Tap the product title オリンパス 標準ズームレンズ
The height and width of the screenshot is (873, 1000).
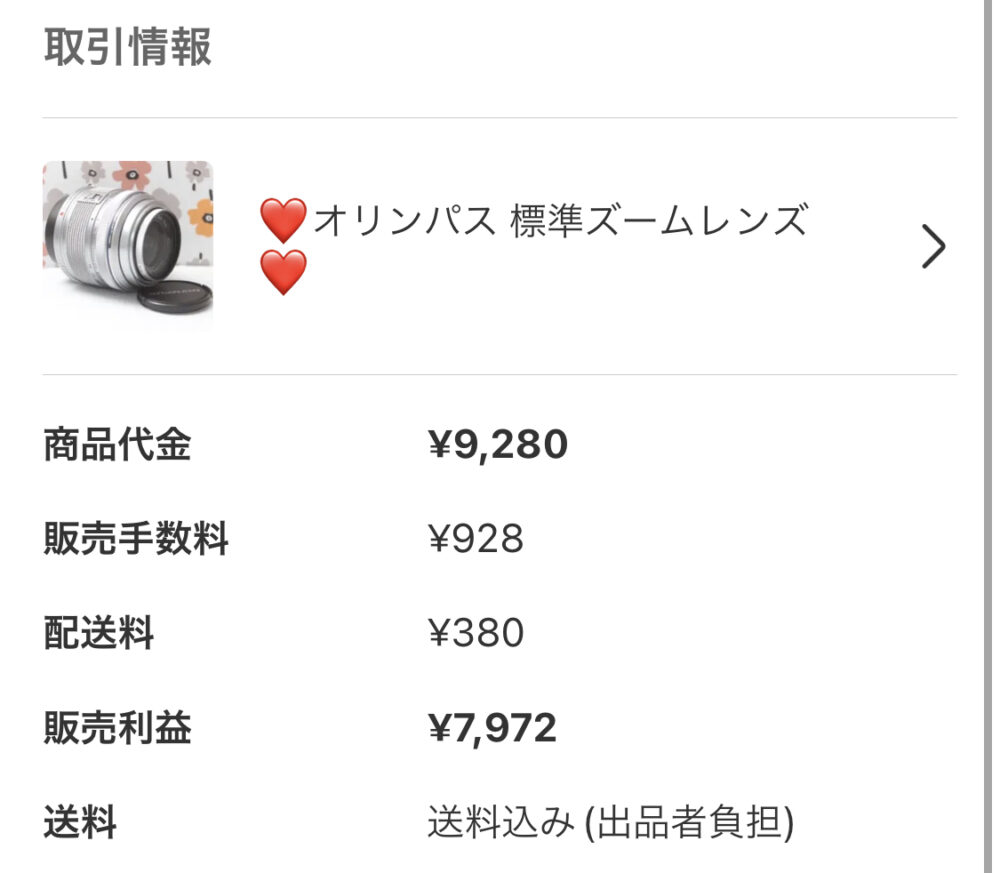(x=558, y=220)
